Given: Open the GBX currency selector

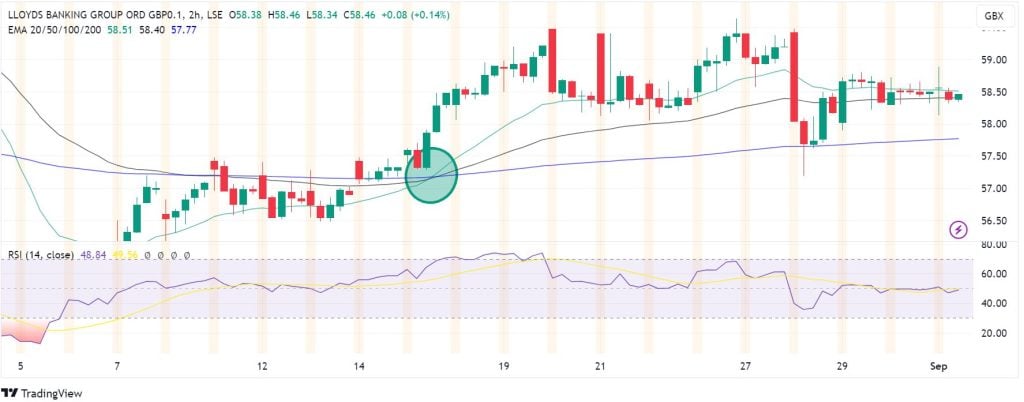Looking at the screenshot, I should pos(993,17).
